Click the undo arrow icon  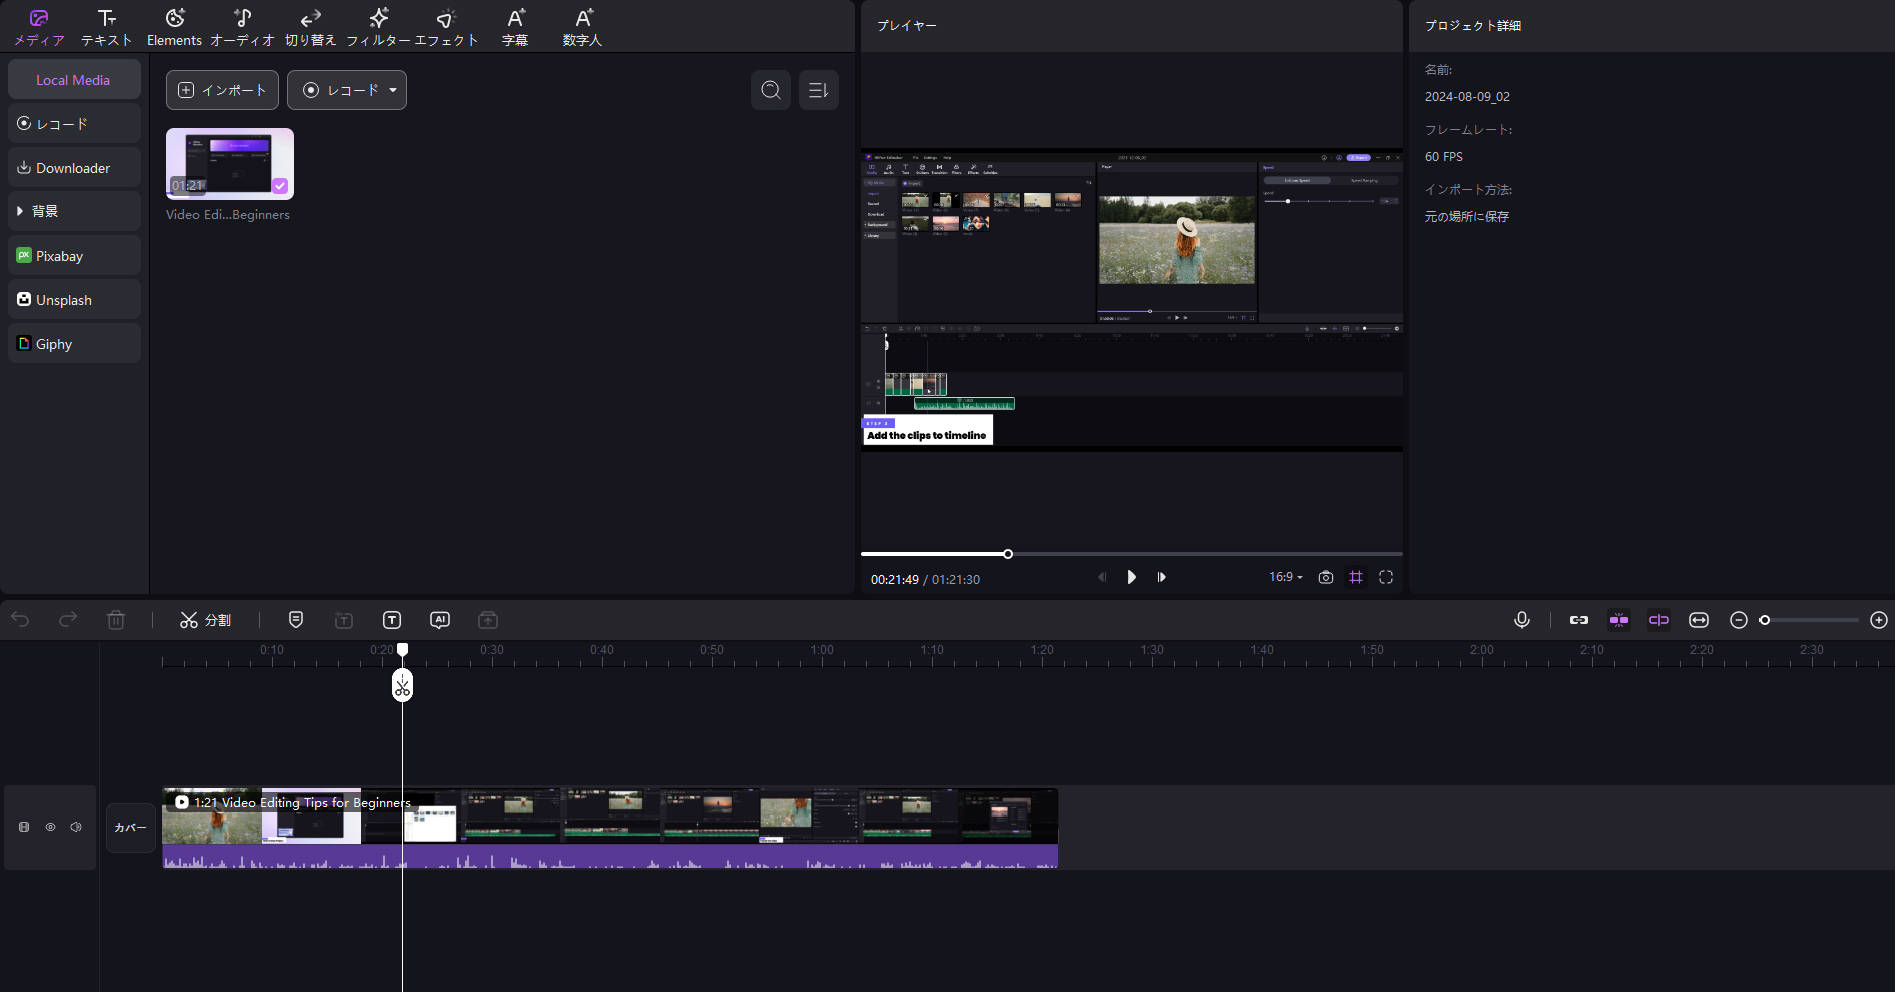(x=21, y=620)
